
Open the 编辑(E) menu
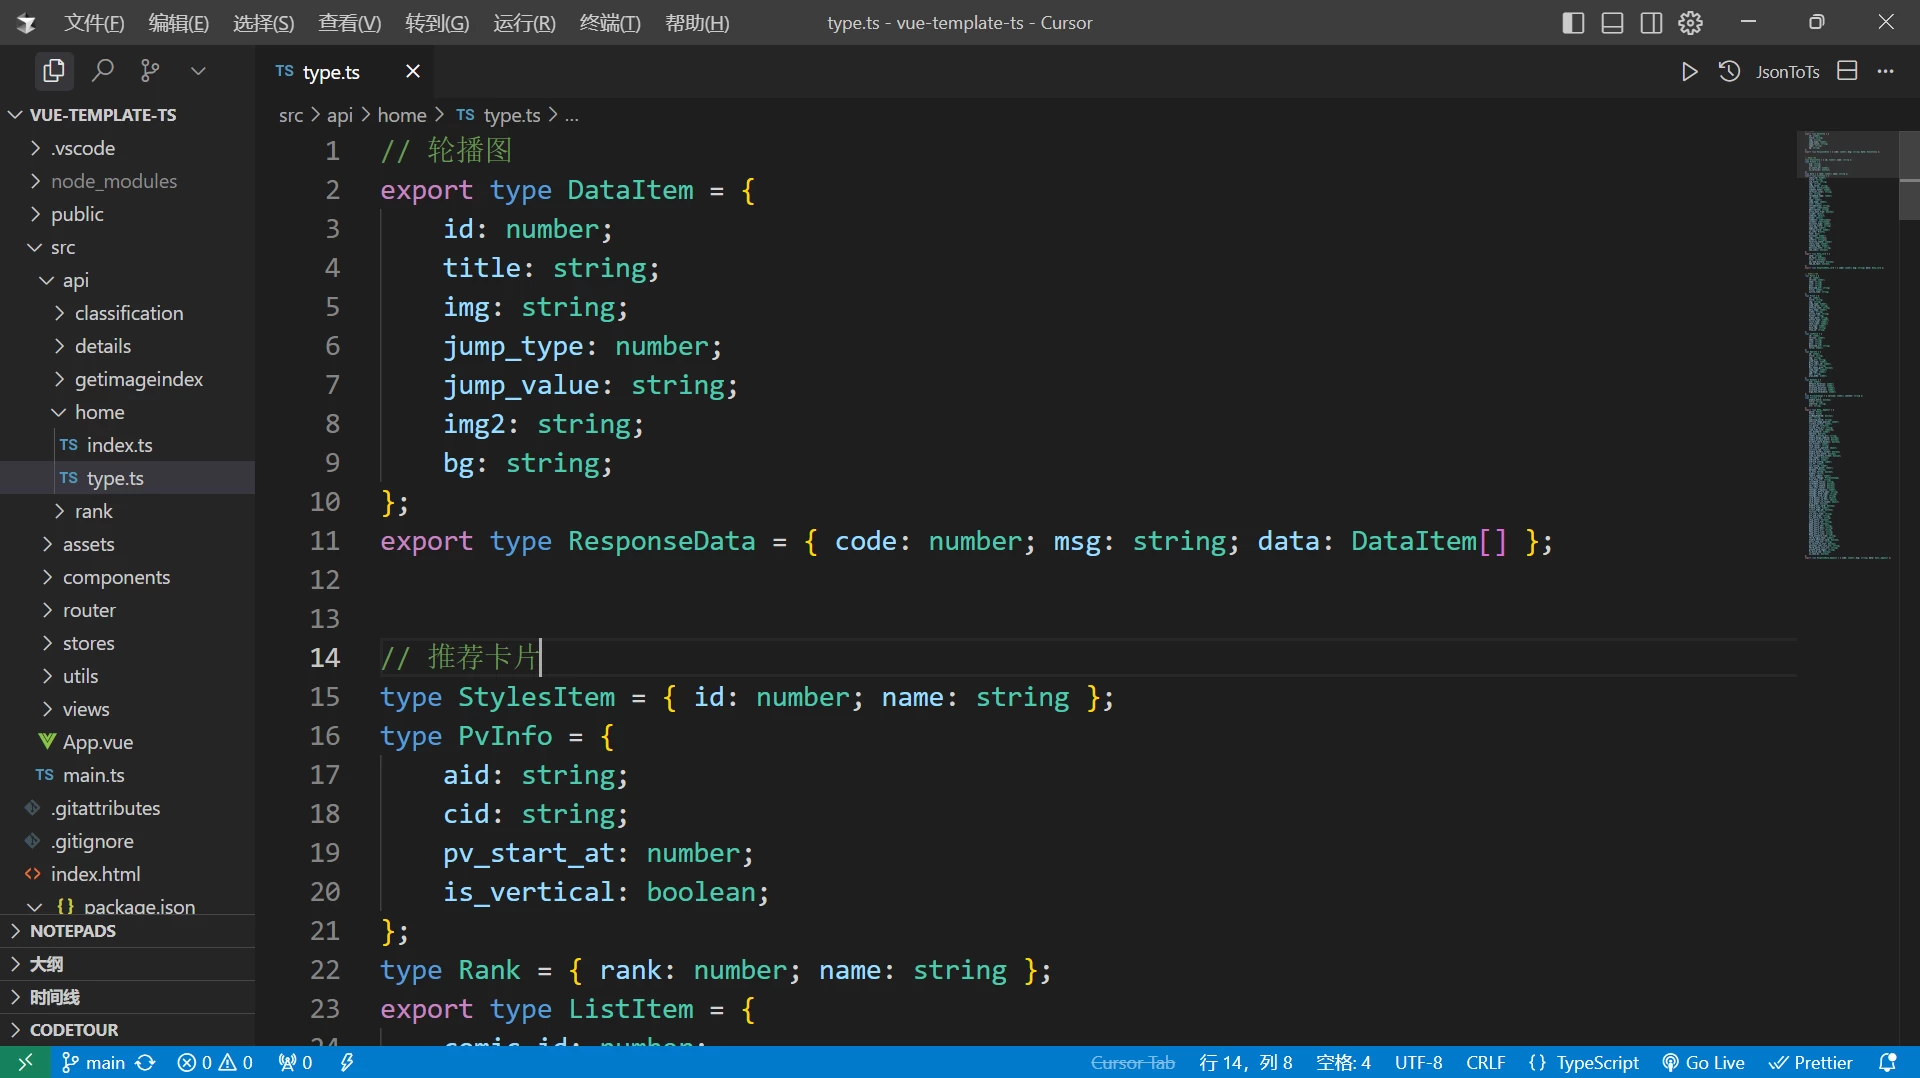178,23
